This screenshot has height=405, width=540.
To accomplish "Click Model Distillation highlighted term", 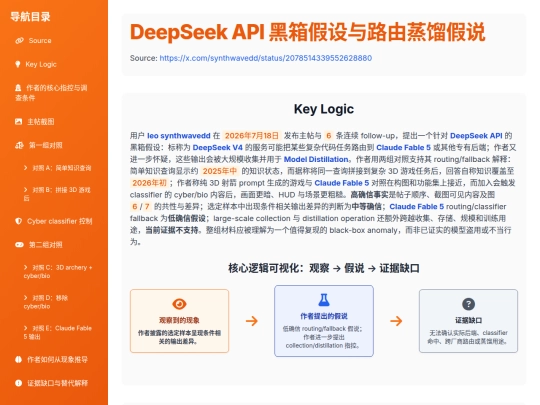I will [x=316, y=159].
